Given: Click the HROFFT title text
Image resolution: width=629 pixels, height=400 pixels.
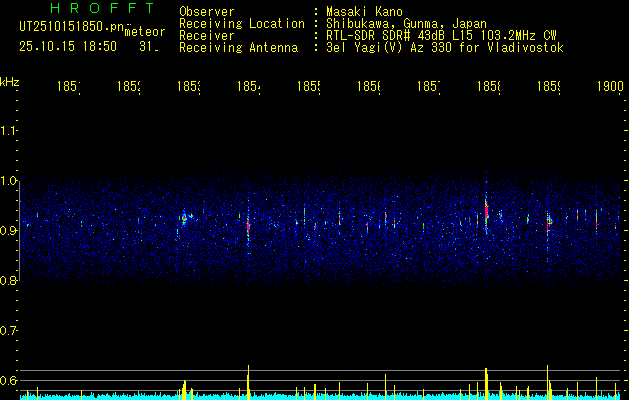Looking at the screenshot, I should coord(102,8).
